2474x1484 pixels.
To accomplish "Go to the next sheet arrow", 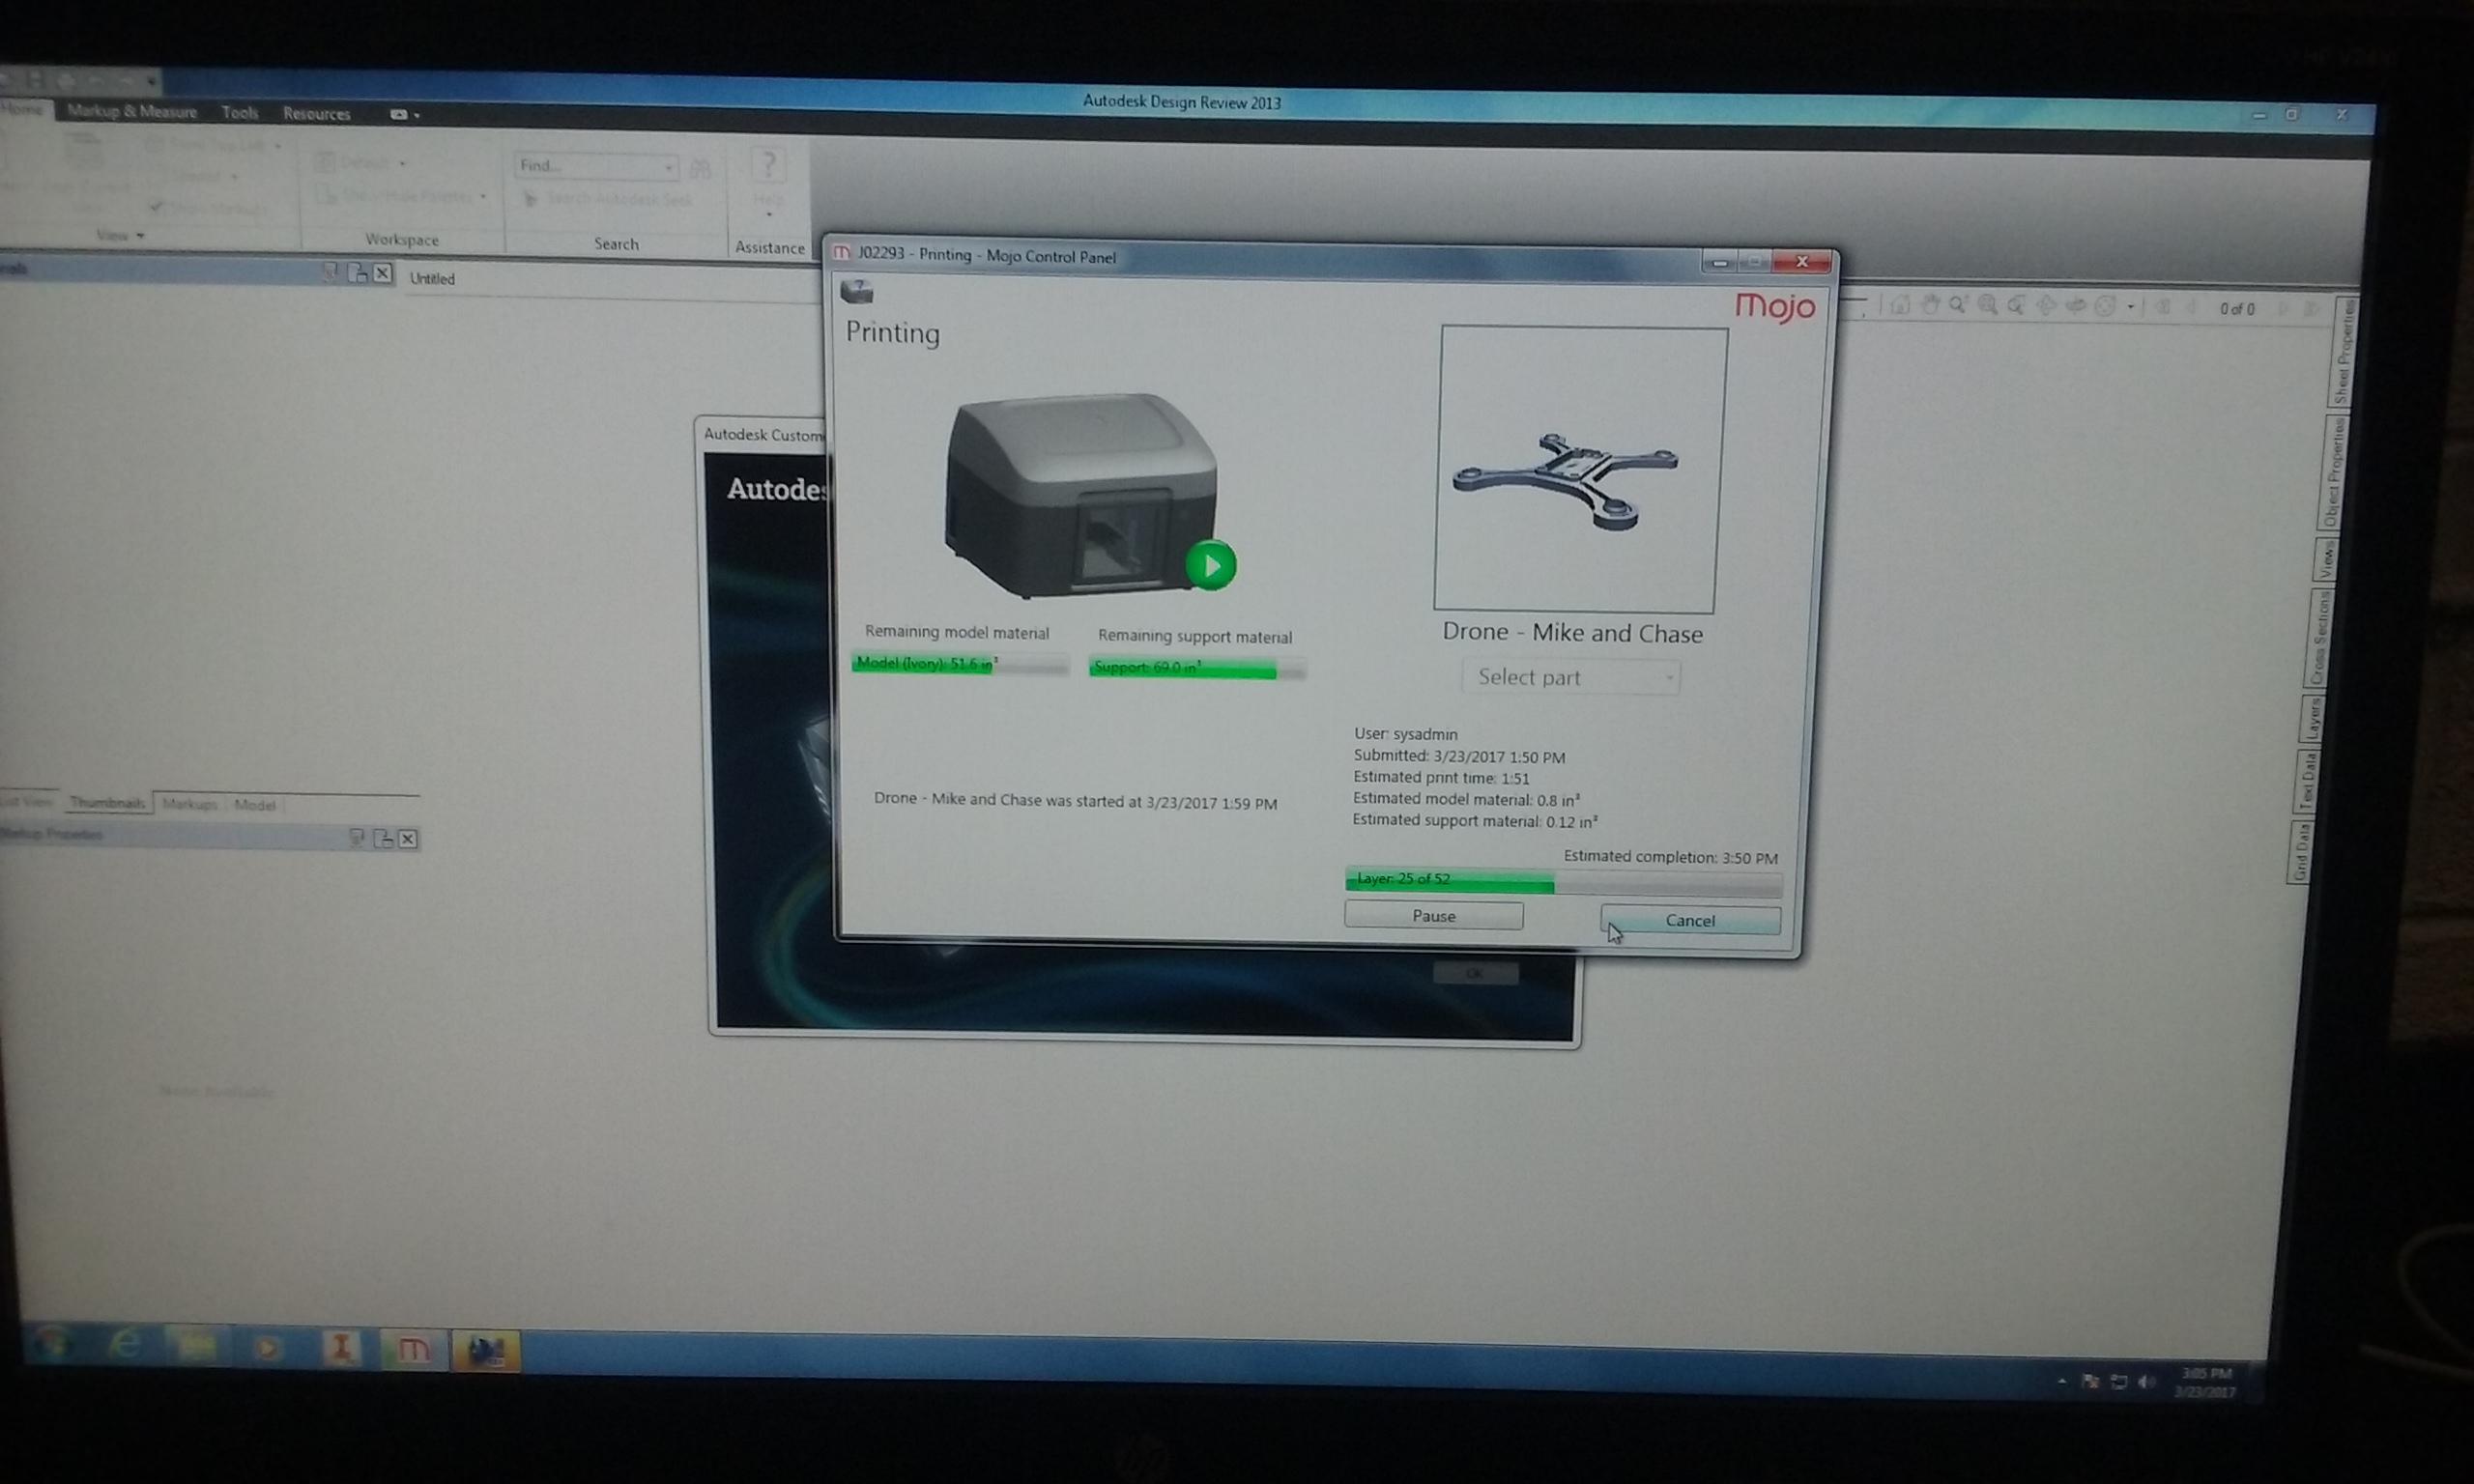I will [2283, 309].
